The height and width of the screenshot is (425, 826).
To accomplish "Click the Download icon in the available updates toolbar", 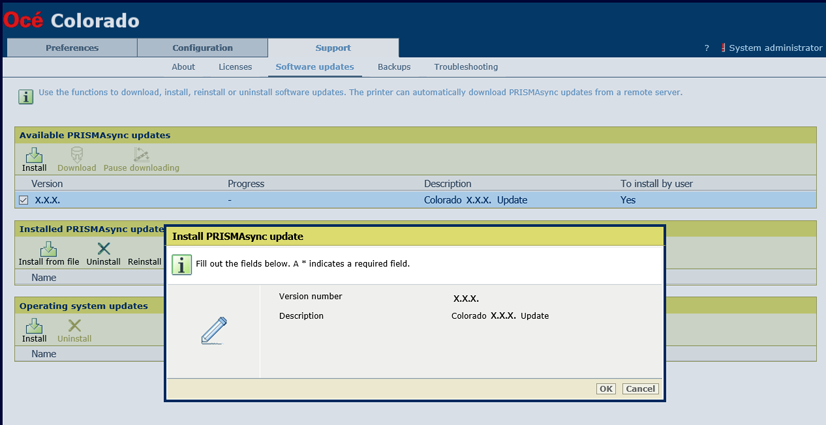I will (x=77, y=155).
